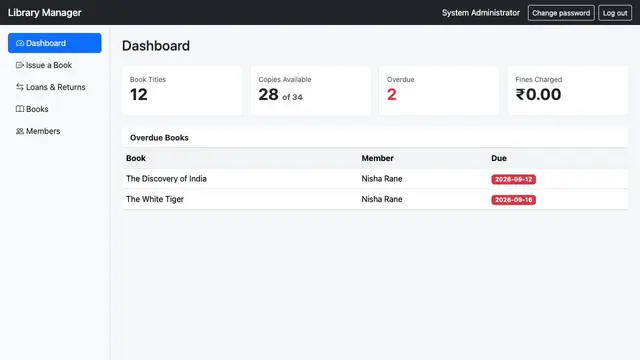The image size is (640, 360).
Task: Open the Members page
Action: [x=55, y=131]
